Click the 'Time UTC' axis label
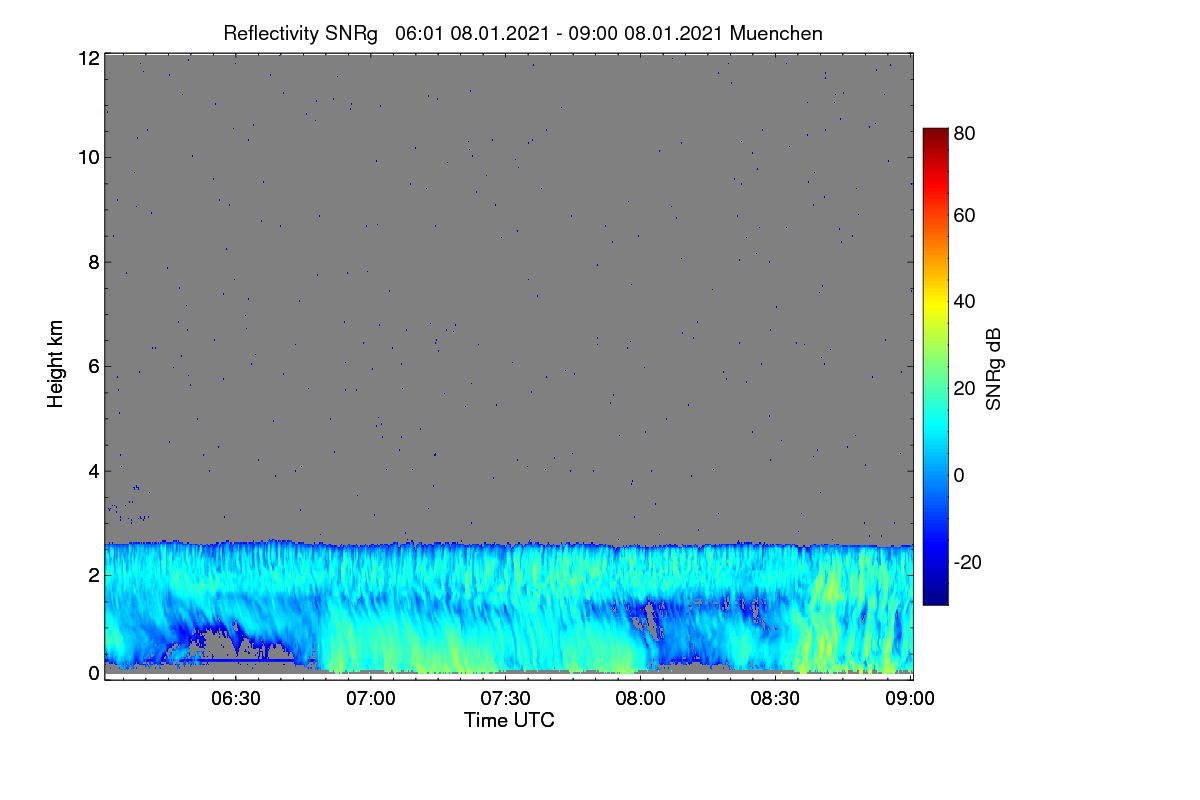1200x800 pixels. [x=509, y=720]
